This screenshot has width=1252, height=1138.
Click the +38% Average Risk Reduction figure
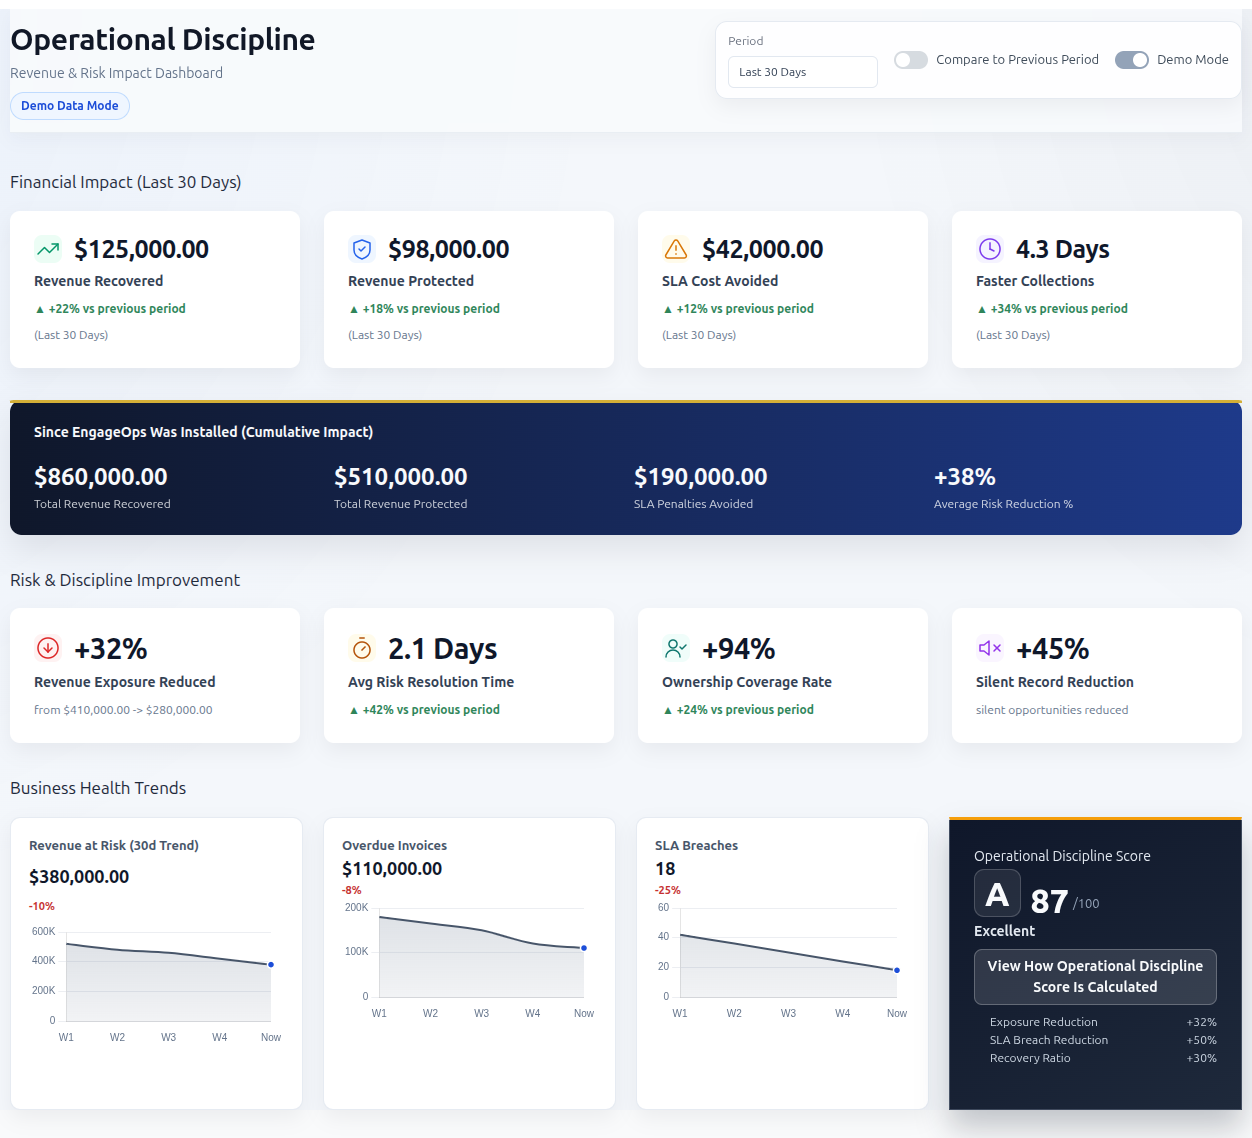(x=965, y=477)
